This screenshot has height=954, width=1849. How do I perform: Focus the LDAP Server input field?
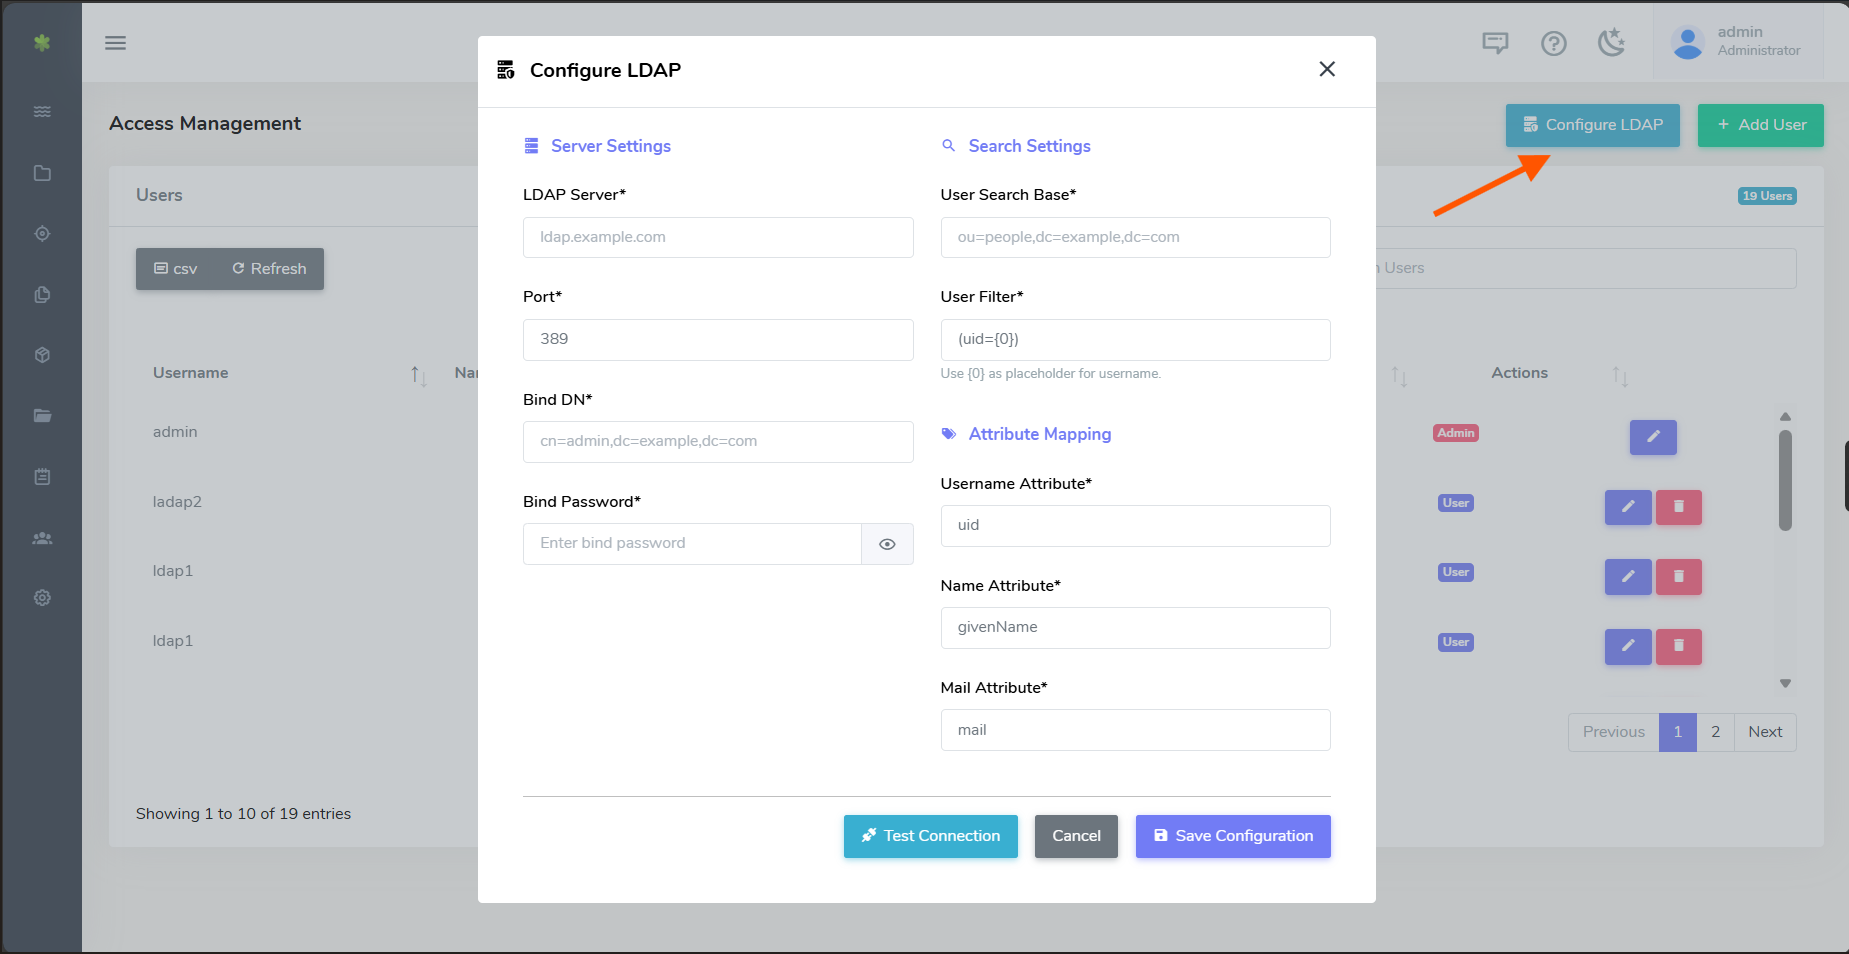pos(717,238)
